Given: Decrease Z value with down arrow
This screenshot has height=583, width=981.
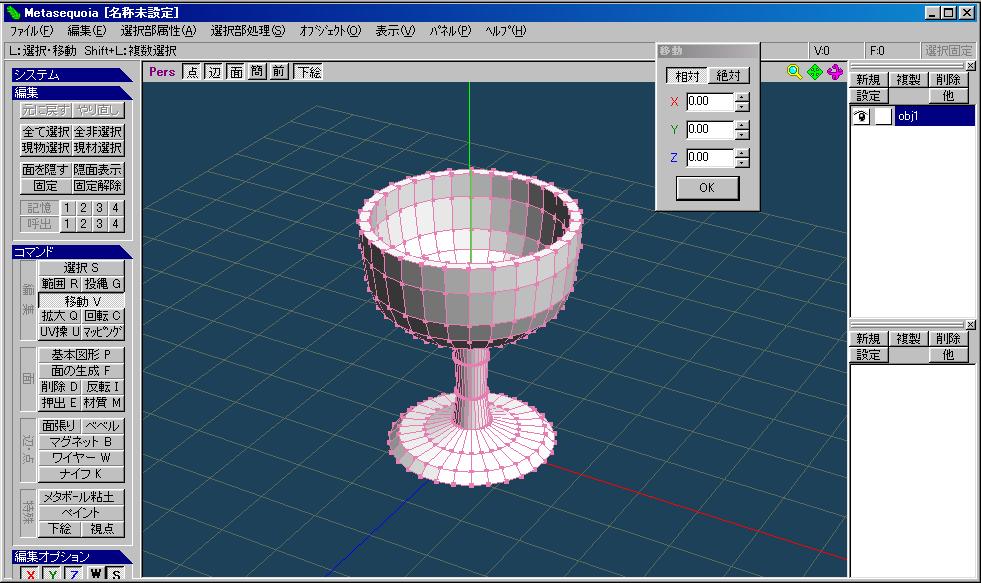Looking at the screenshot, I should (742, 163).
